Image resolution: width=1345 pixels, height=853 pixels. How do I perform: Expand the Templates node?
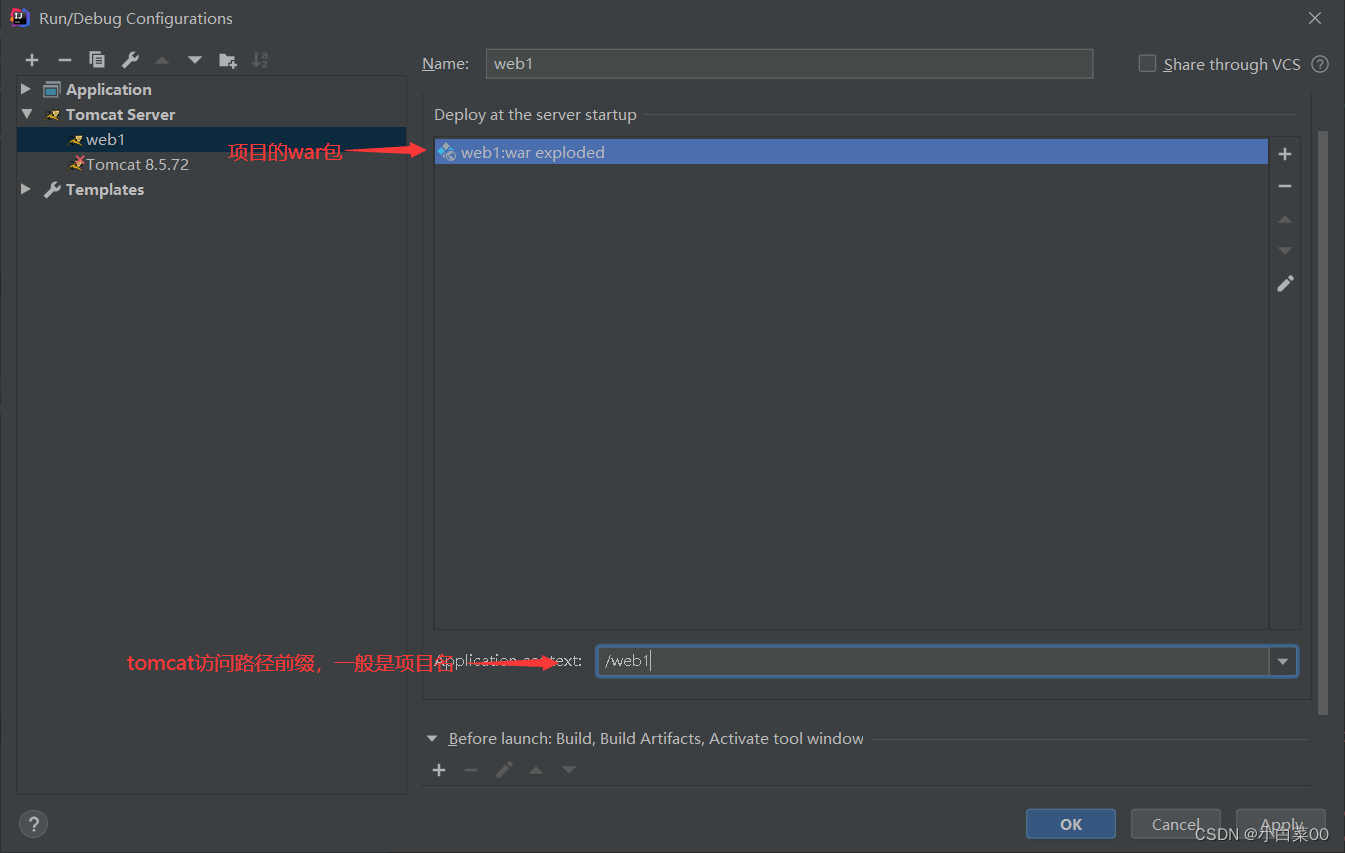click(25, 189)
